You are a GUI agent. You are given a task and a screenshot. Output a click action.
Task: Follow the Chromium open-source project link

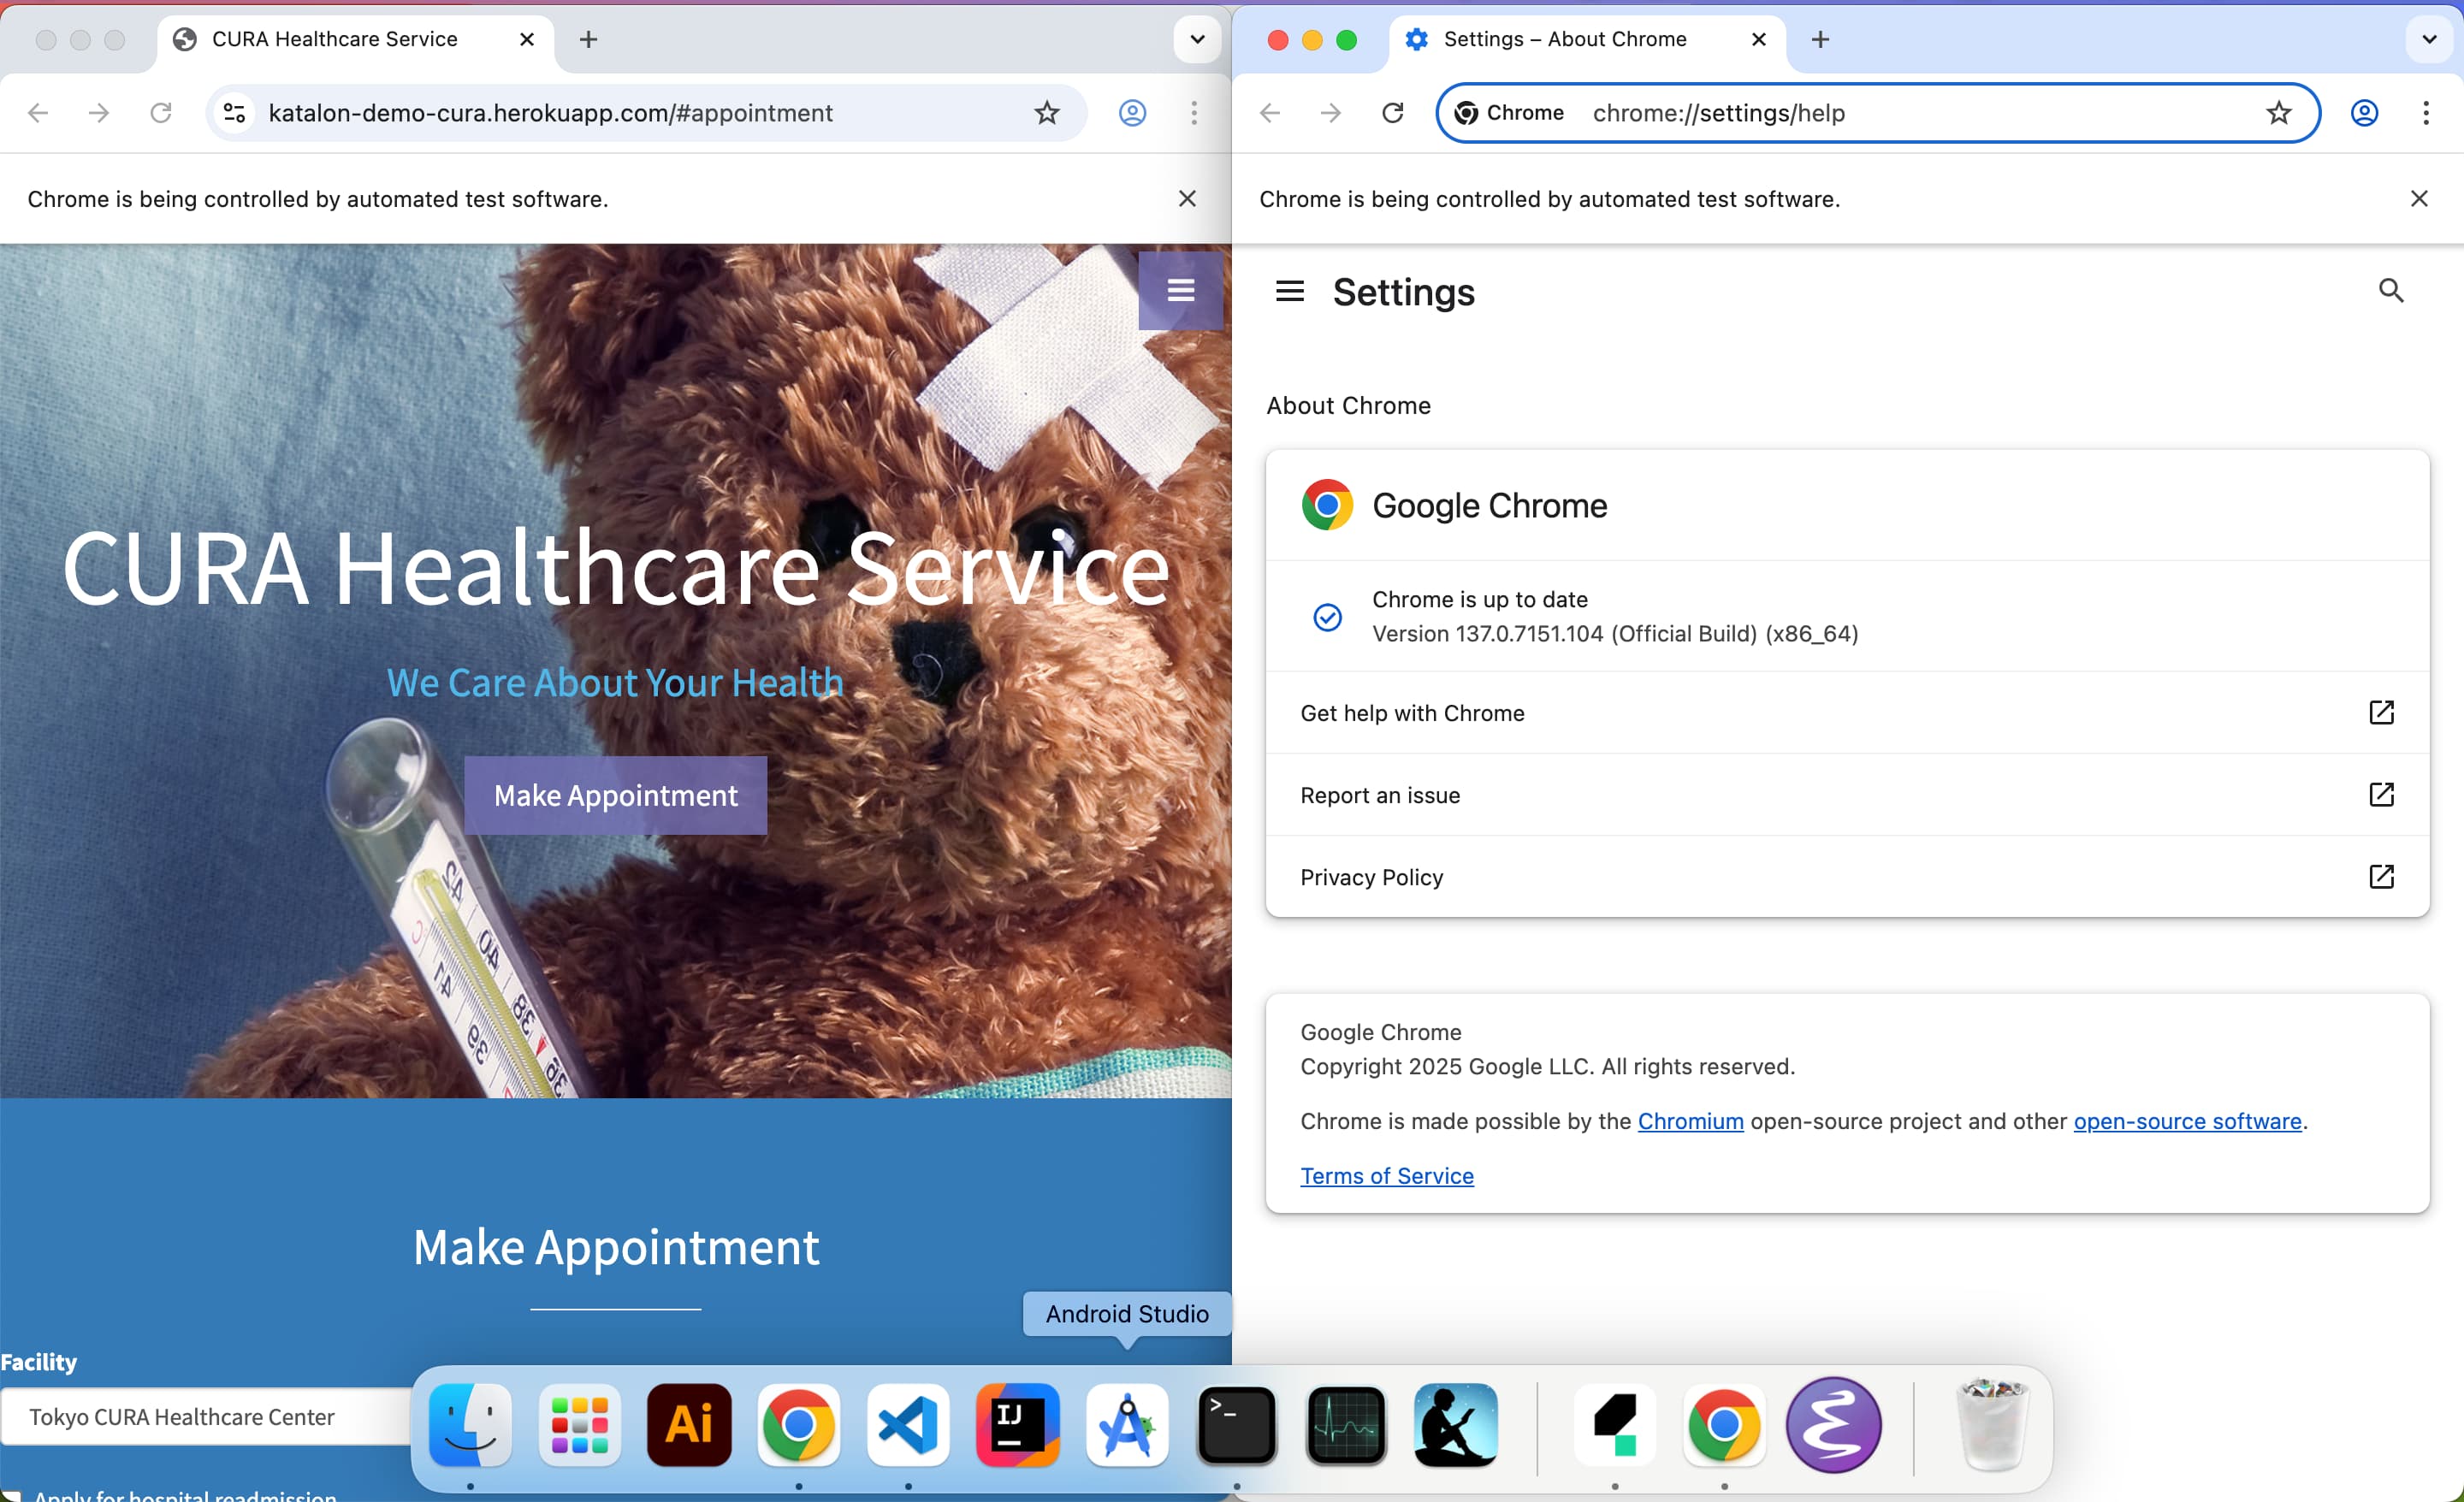click(1690, 1121)
